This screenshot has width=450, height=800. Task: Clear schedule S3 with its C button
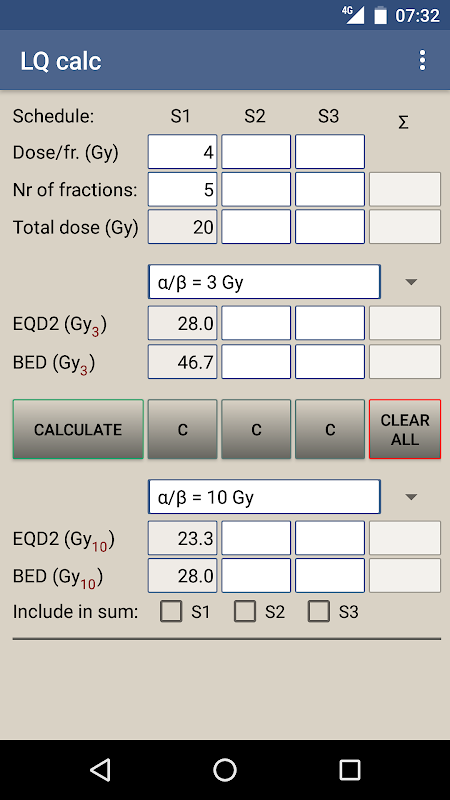click(x=330, y=429)
